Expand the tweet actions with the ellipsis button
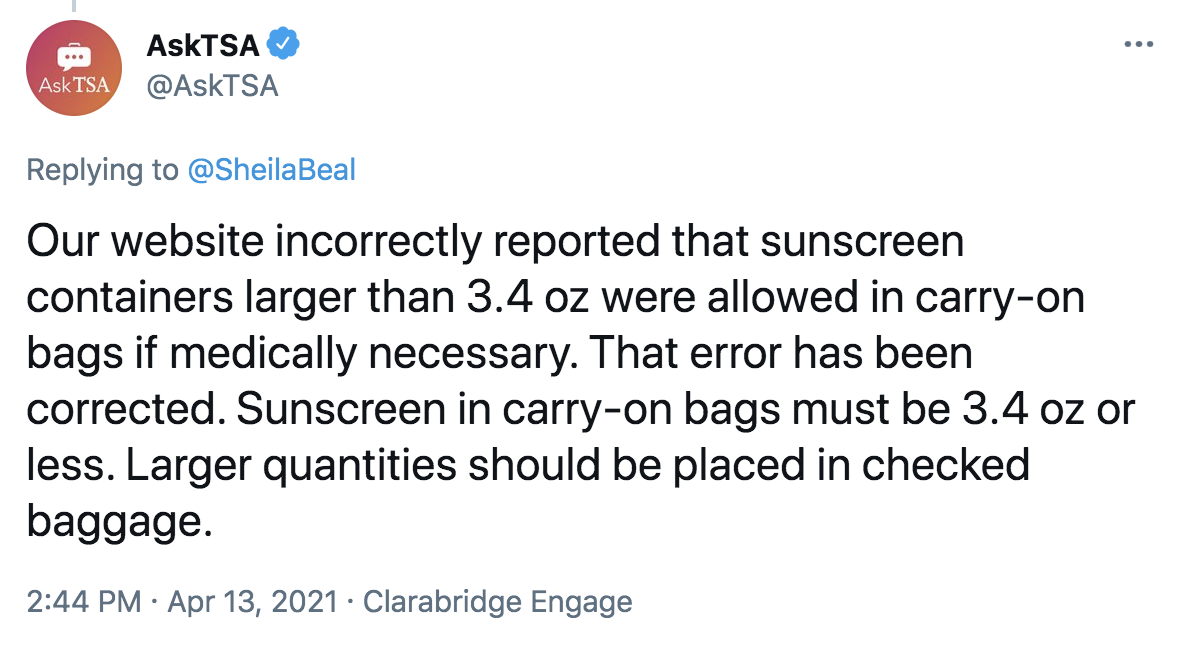This screenshot has width=1186, height=652. [1139, 44]
